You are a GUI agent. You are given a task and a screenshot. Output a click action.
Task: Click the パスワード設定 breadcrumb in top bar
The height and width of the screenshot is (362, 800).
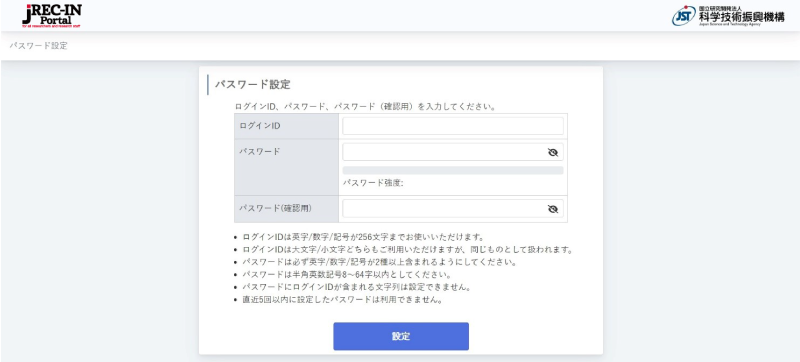tap(38, 46)
